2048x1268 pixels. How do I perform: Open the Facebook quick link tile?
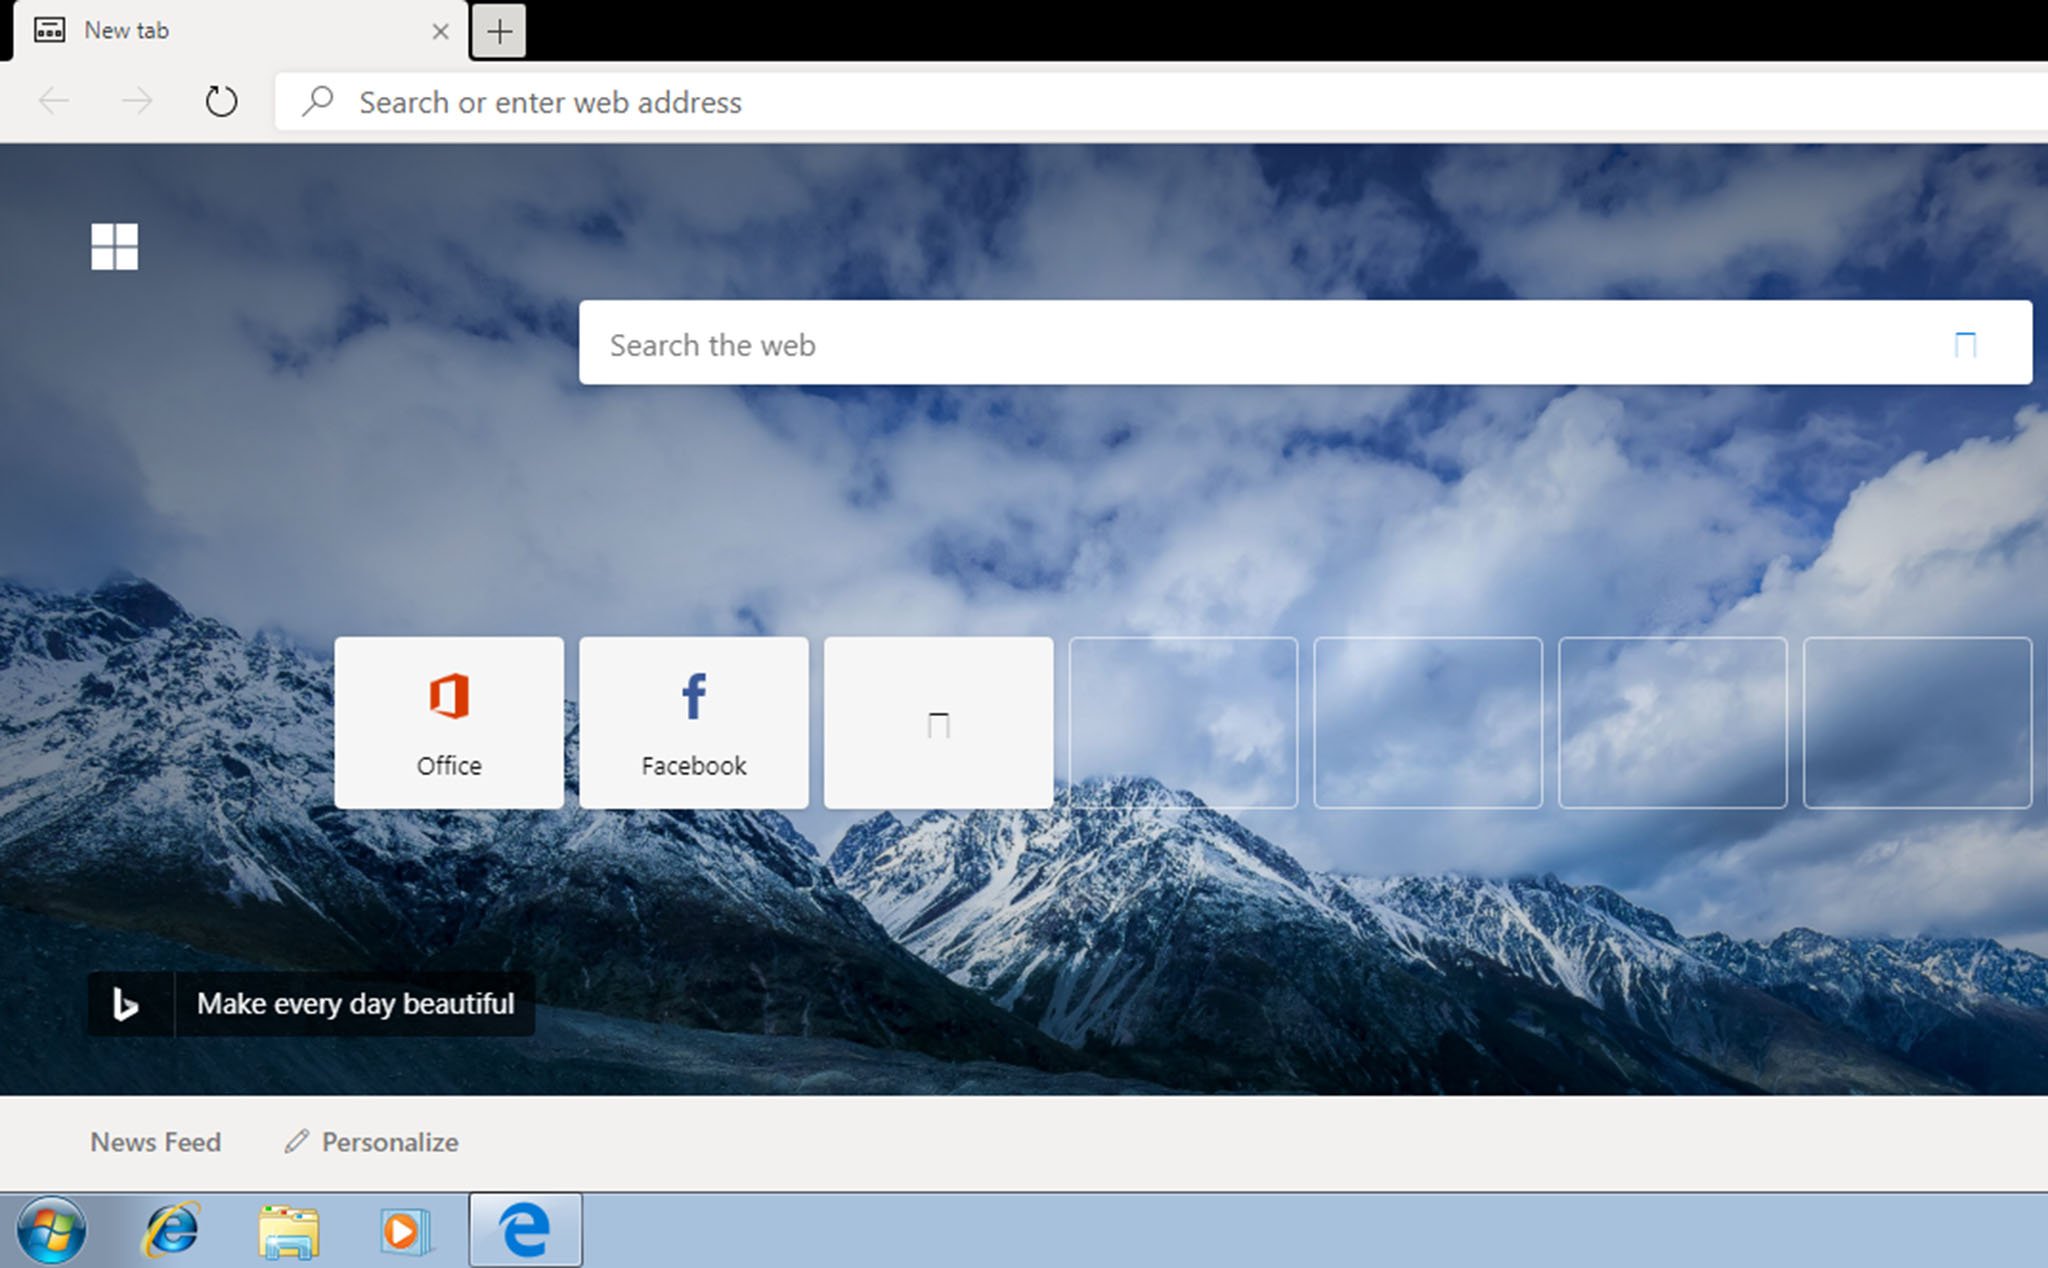point(694,722)
